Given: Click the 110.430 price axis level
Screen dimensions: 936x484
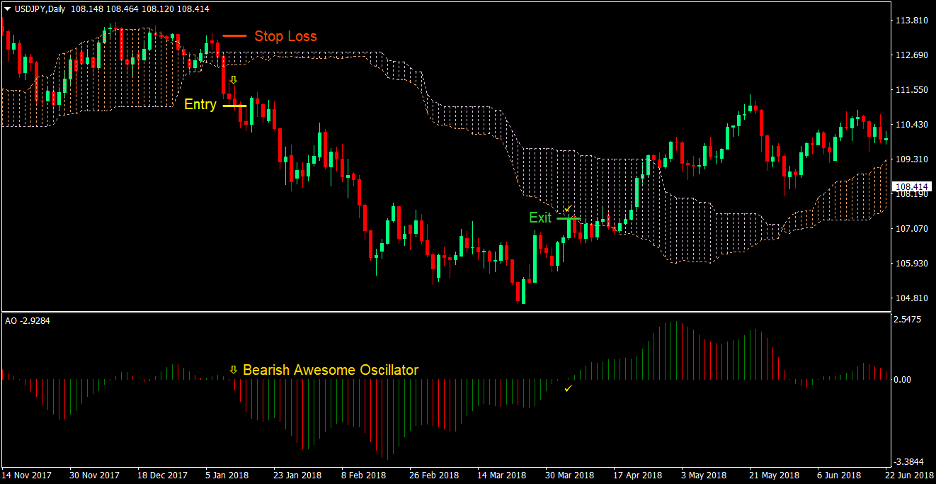Looking at the screenshot, I should (910, 124).
